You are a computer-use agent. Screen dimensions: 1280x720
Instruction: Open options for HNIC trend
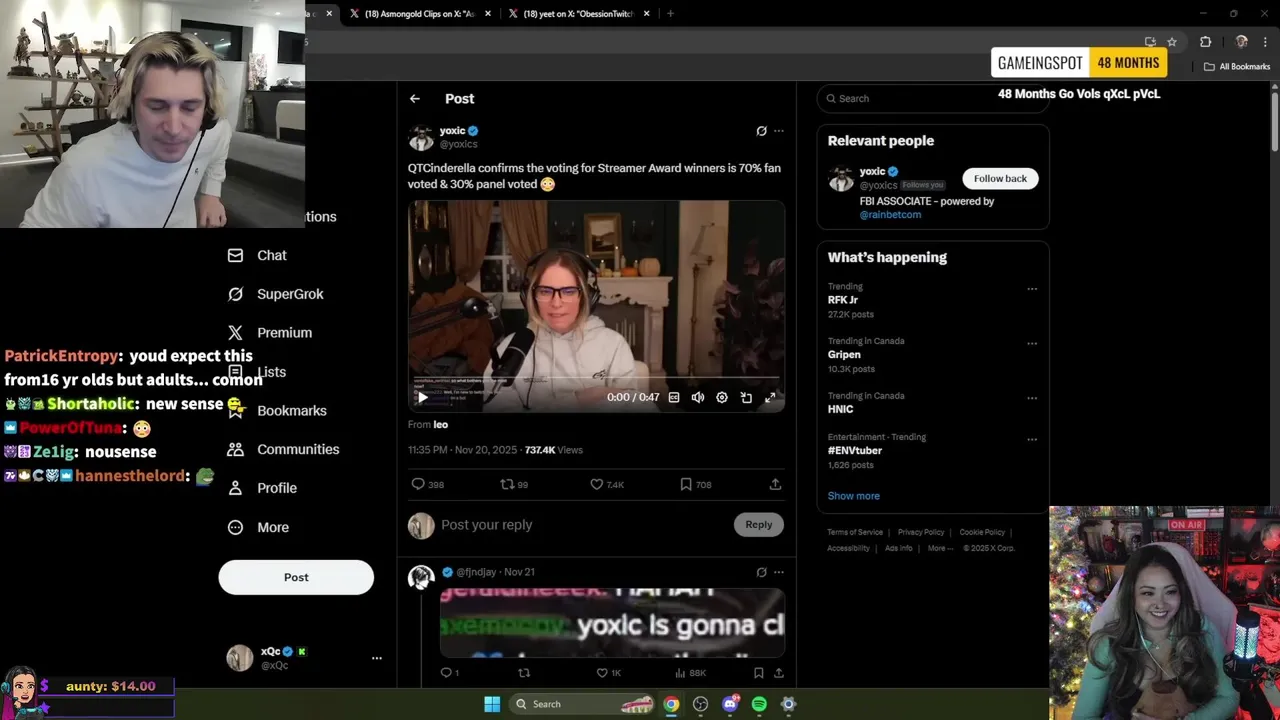pyautogui.click(x=1032, y=398)
